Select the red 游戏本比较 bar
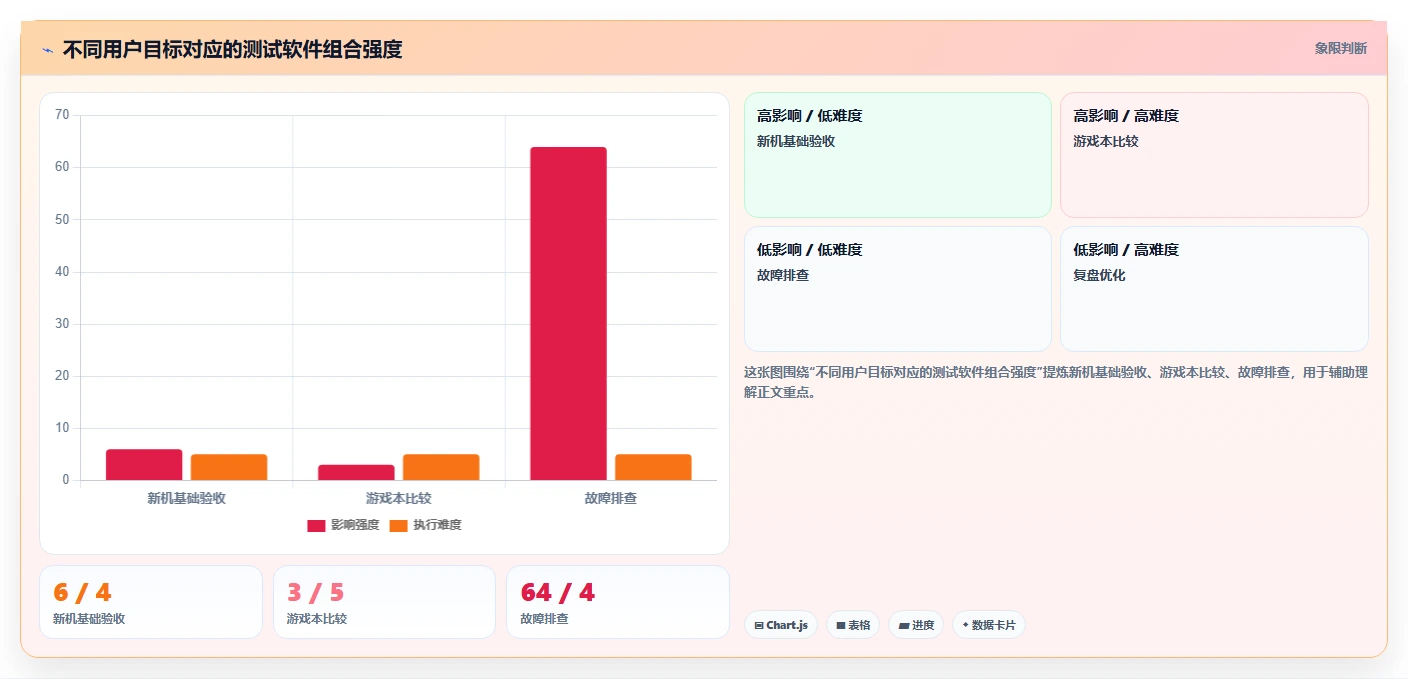 pos(356,473)
